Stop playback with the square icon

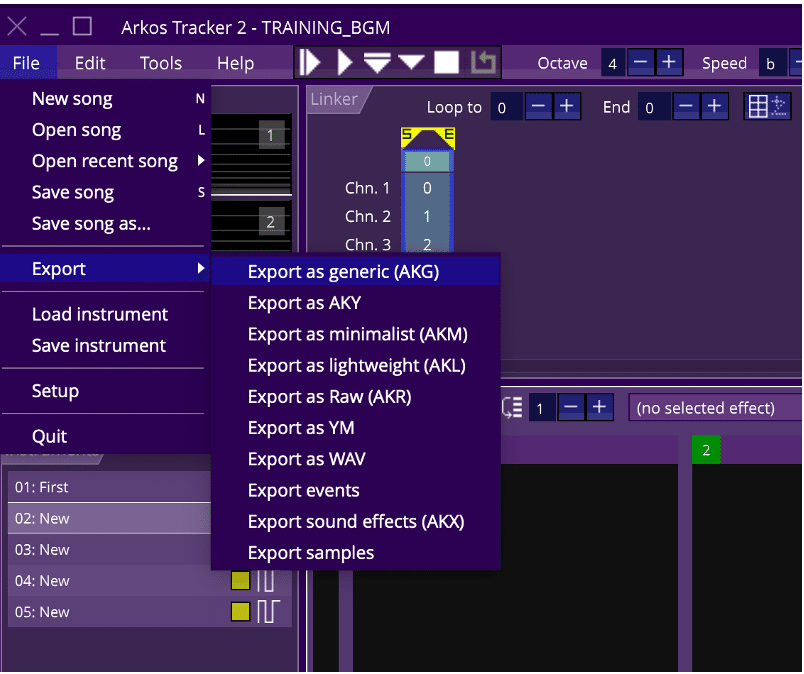tap(446, 63)
